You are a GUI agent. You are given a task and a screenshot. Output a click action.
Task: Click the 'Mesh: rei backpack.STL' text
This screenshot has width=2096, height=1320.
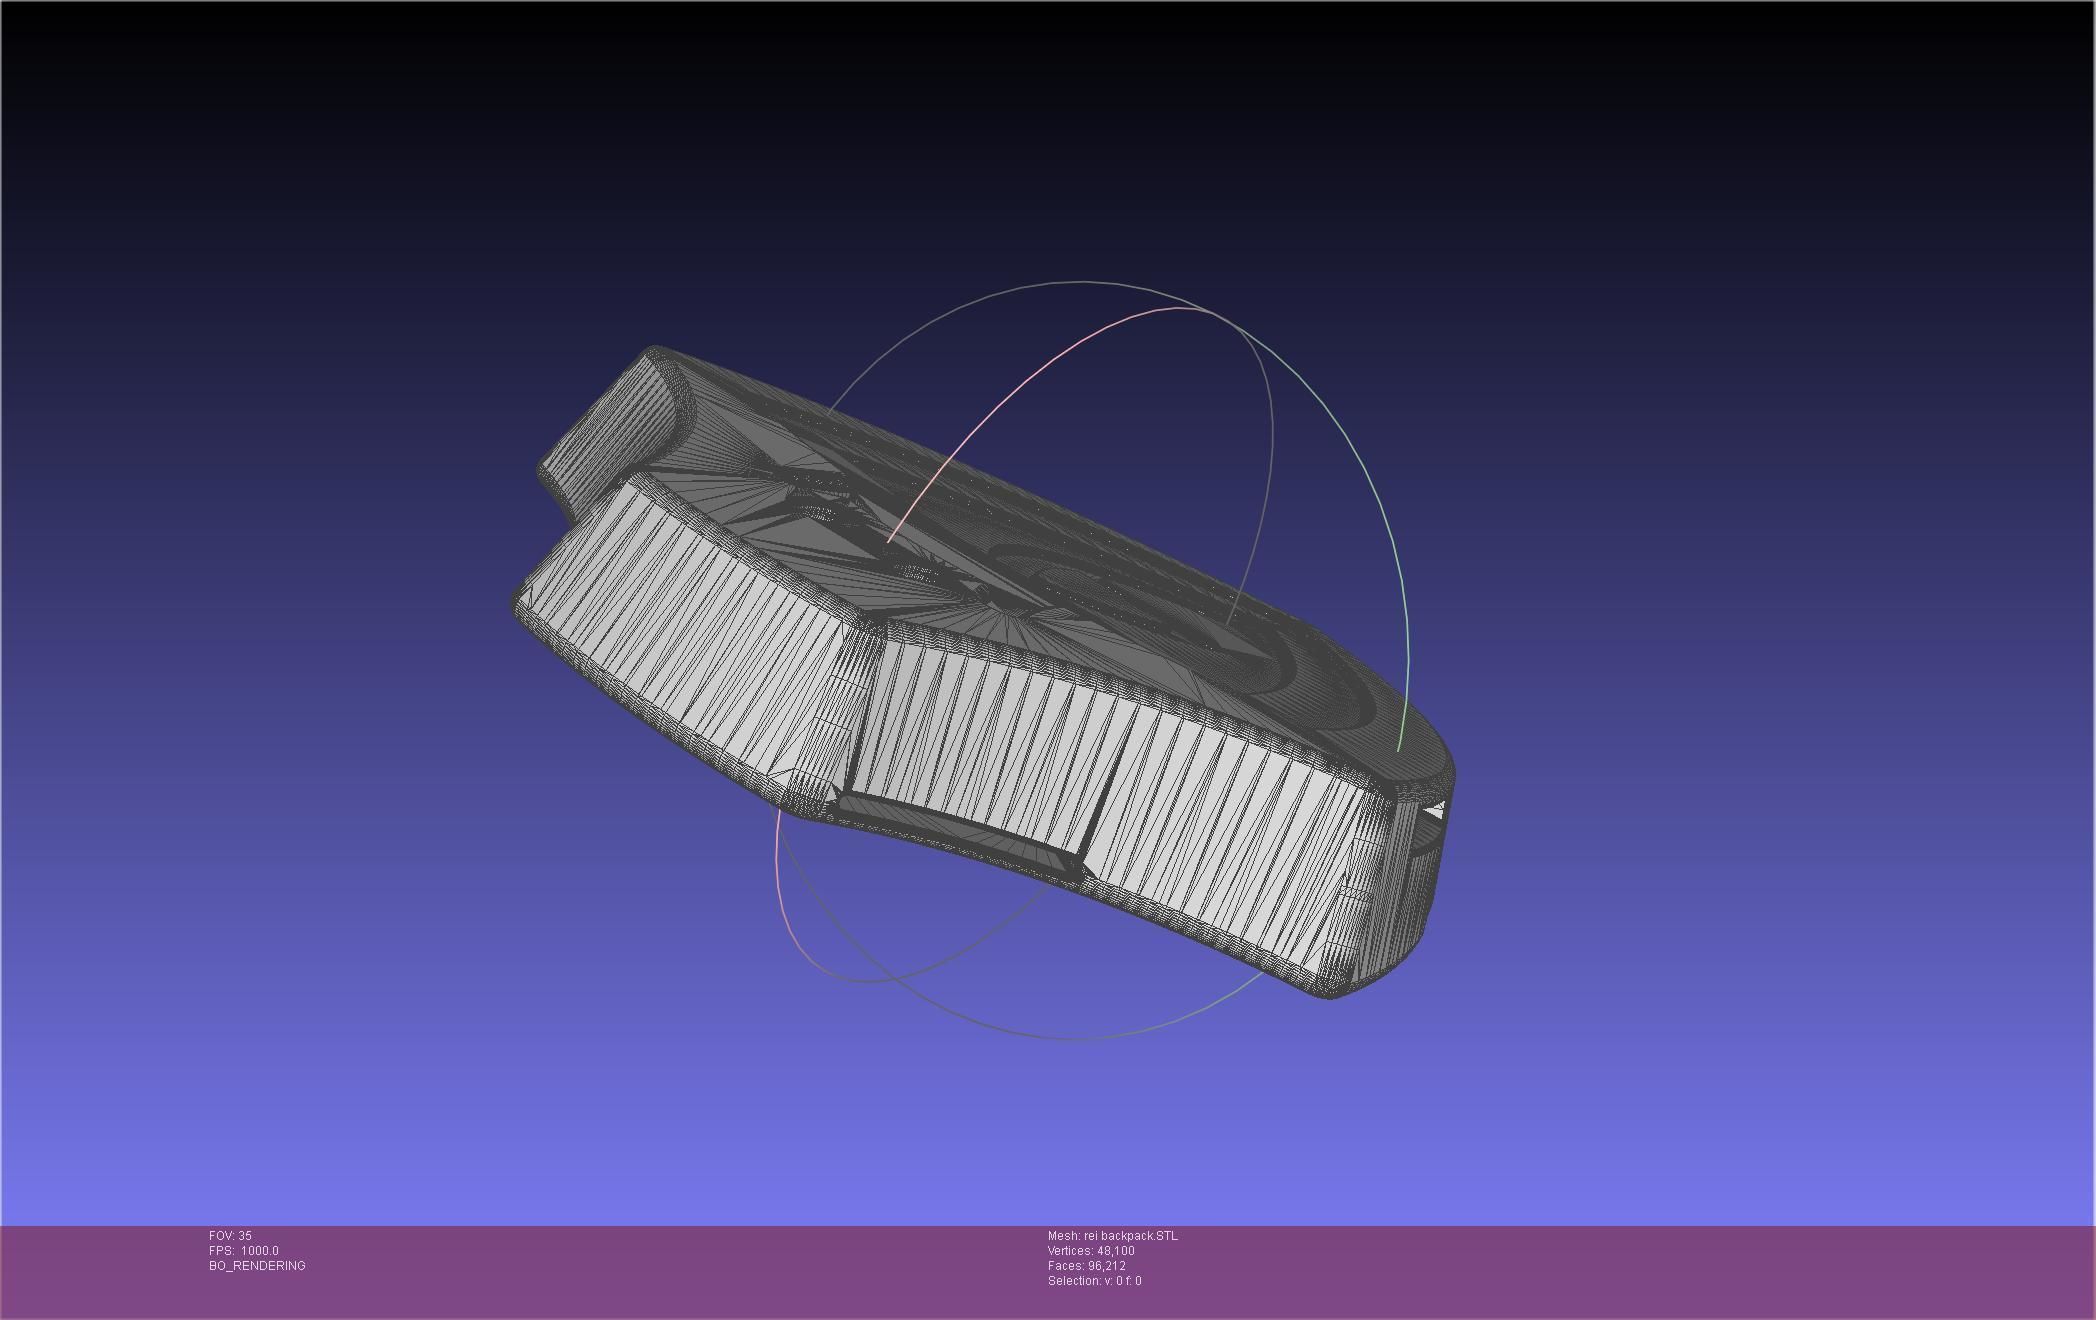1113,1236
